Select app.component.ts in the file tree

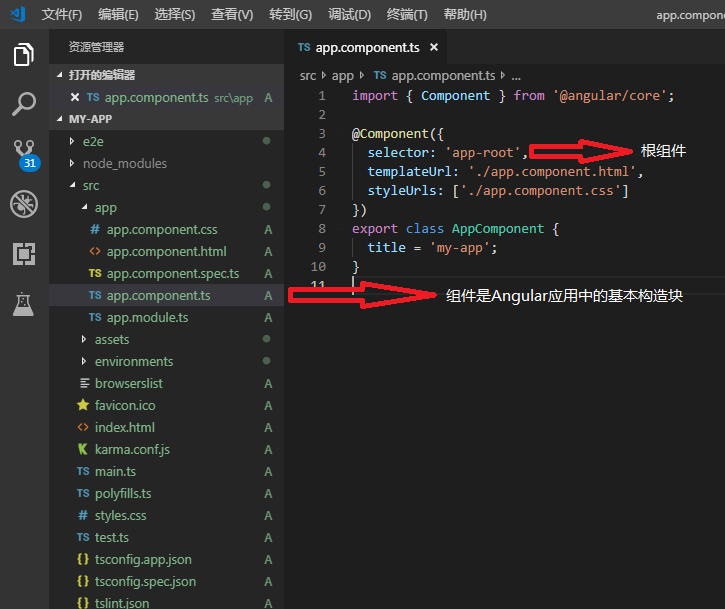[166, 295]
